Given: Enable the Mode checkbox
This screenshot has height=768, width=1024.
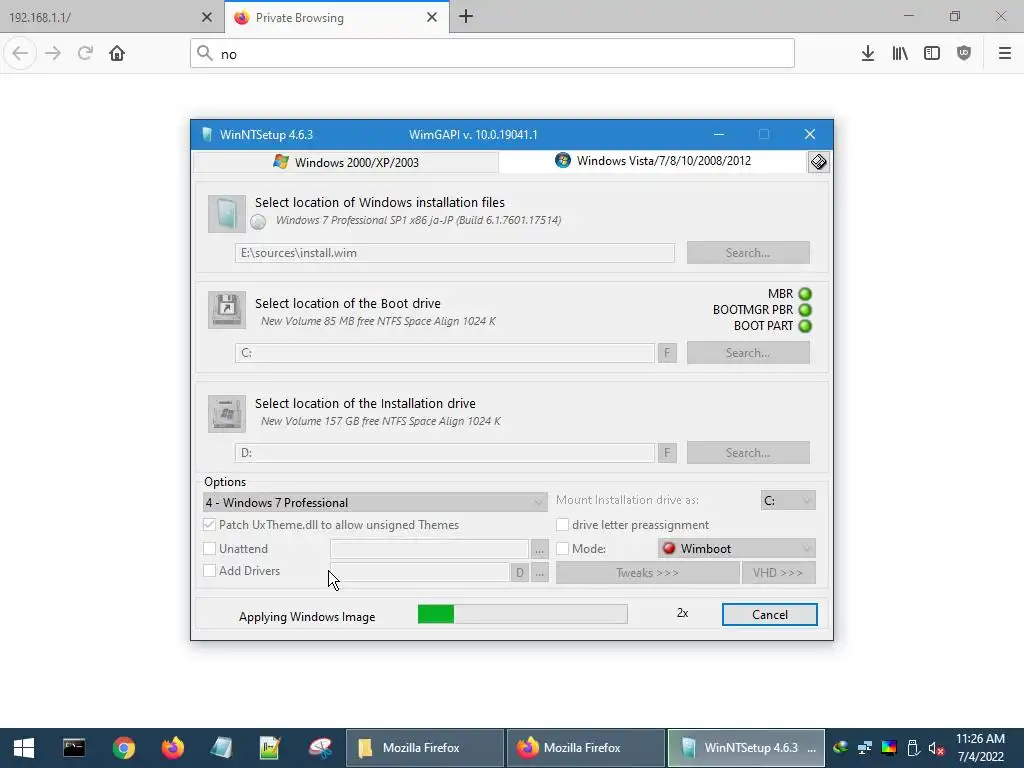Looking at the screenshot, I should coord(562,549).
